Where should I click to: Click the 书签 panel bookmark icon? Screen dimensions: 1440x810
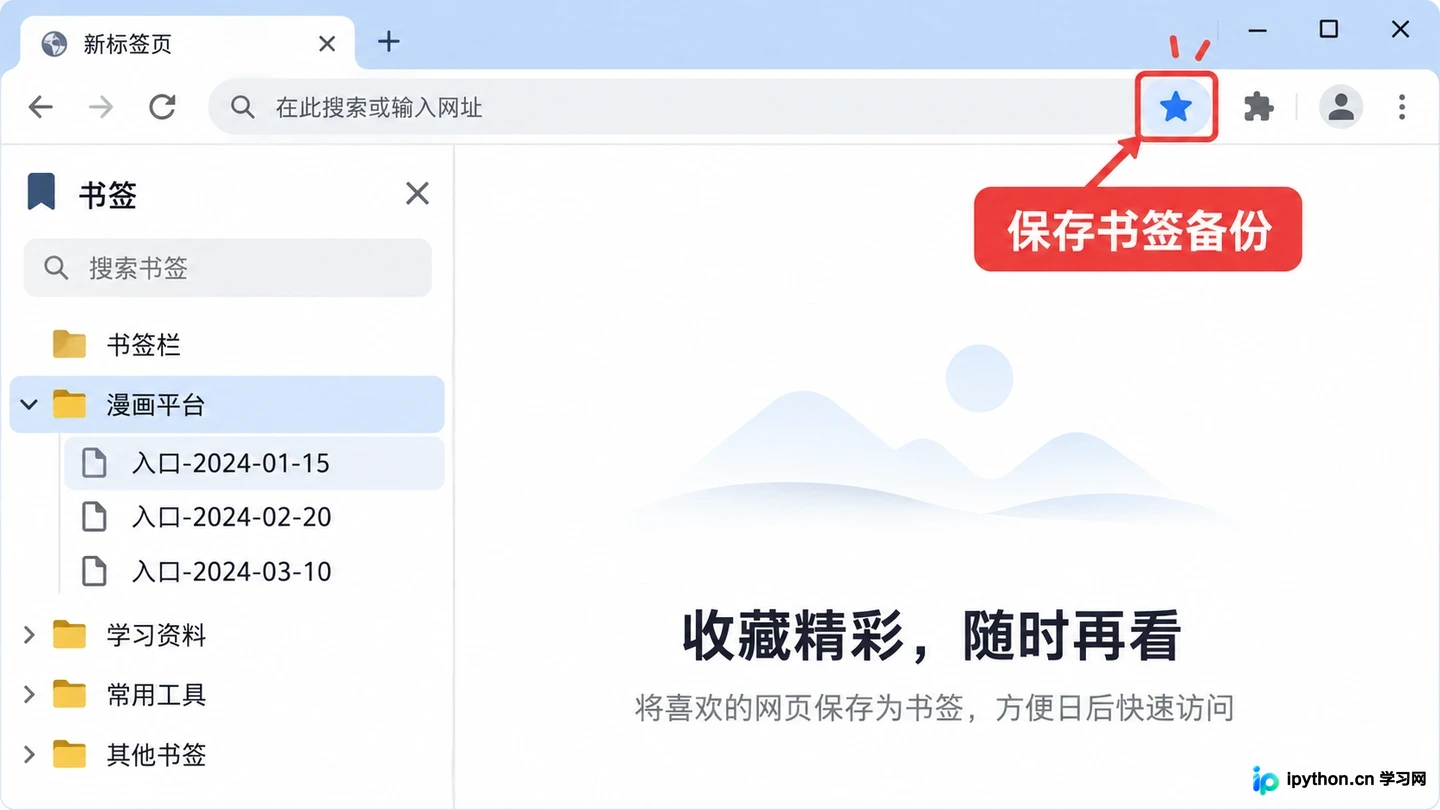coord(41,192)
